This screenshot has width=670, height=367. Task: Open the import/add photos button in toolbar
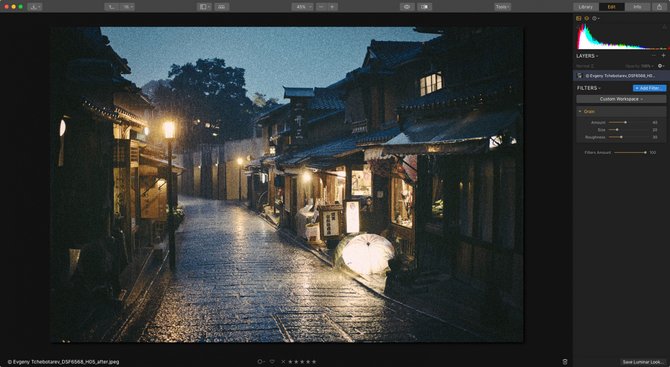click(35, 7)
